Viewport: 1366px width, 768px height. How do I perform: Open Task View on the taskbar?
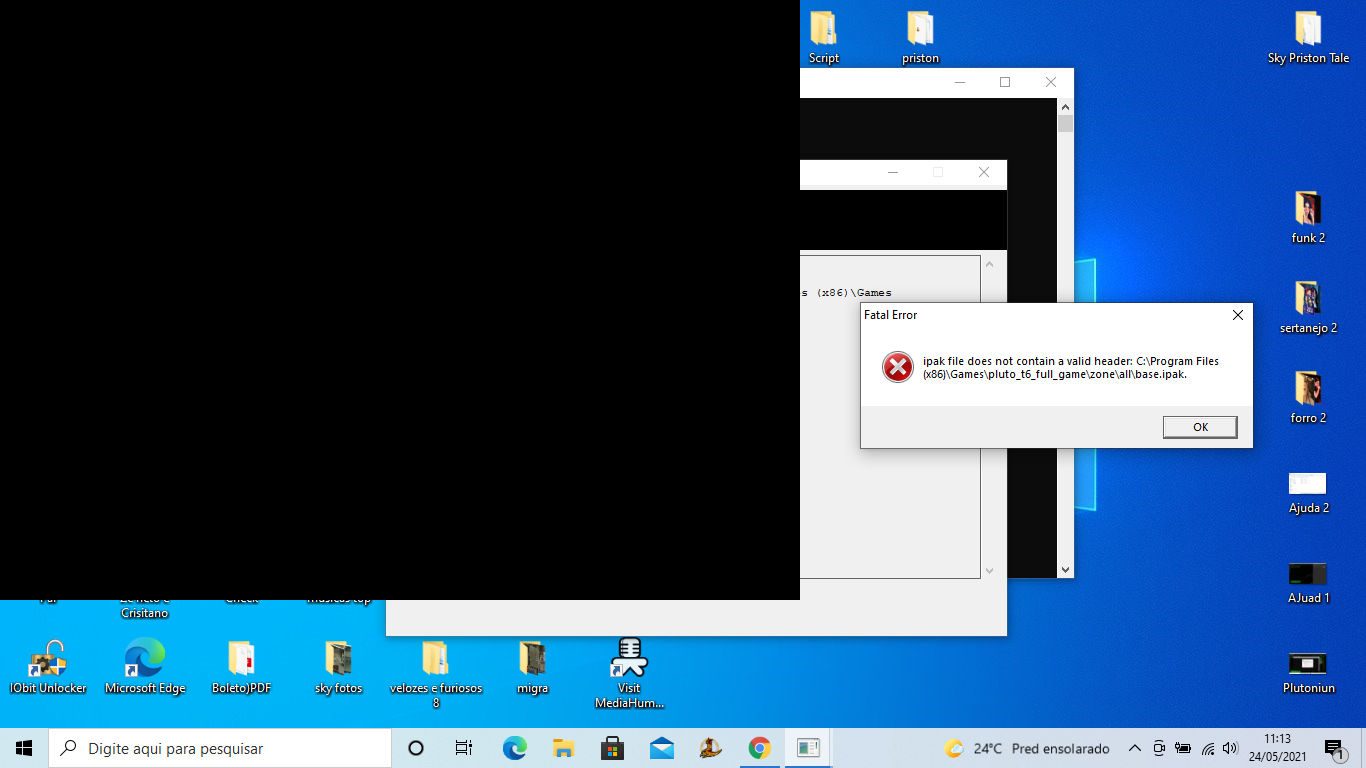464,748
